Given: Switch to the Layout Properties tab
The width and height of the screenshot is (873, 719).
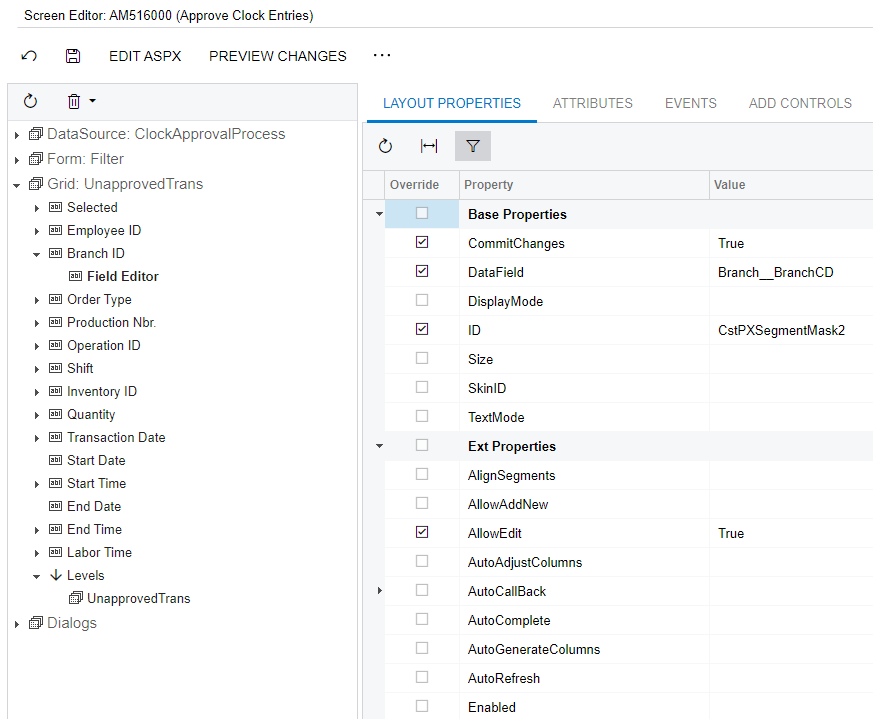Looking at the screenshot, I should (x=452, y=104).
